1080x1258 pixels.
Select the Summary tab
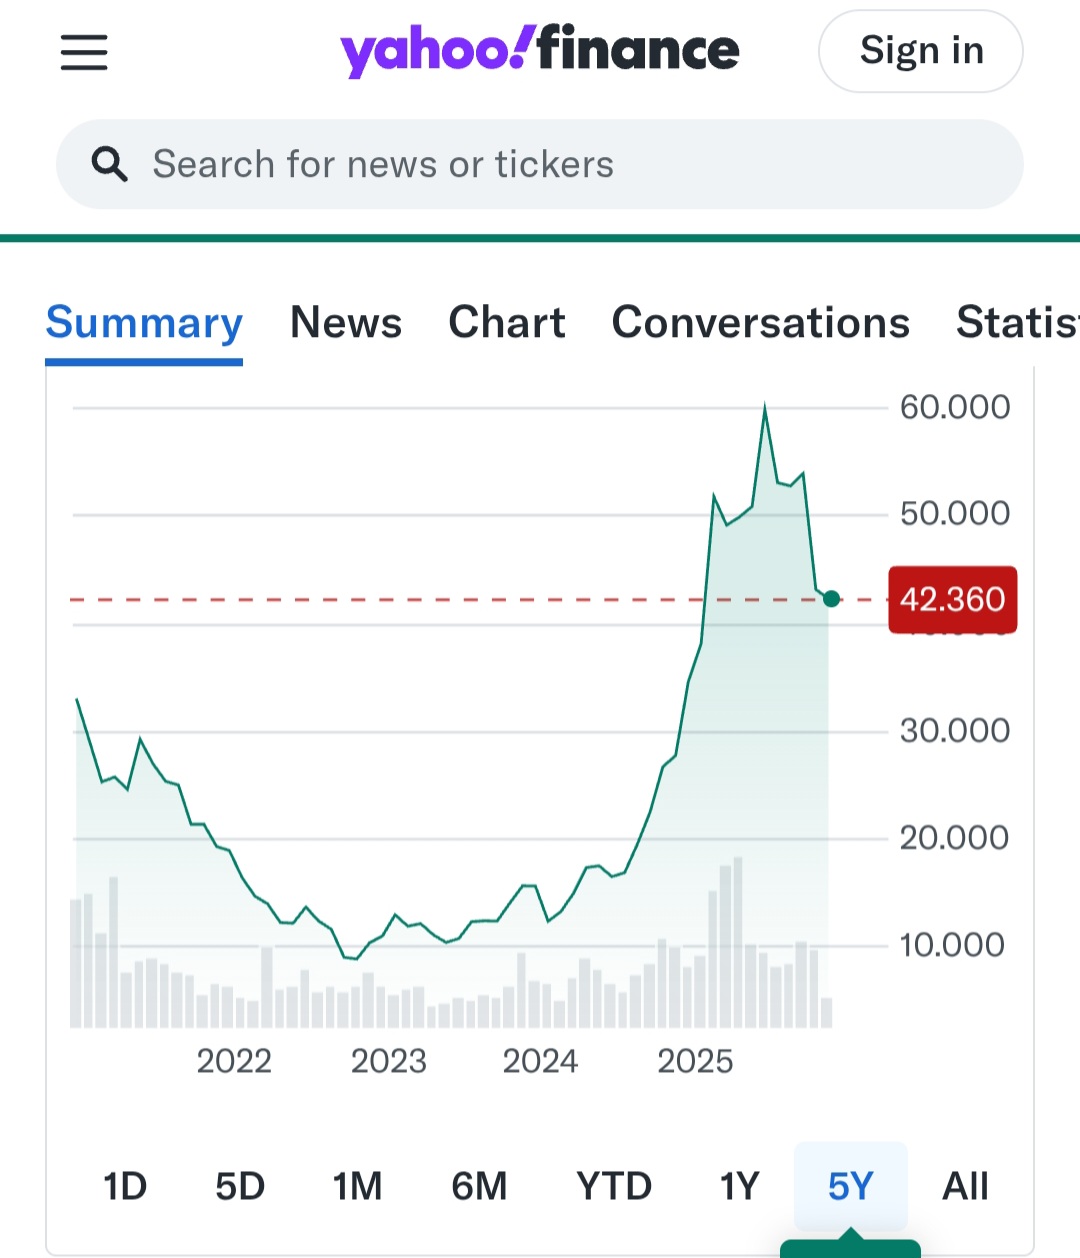(x=144, y=323)
